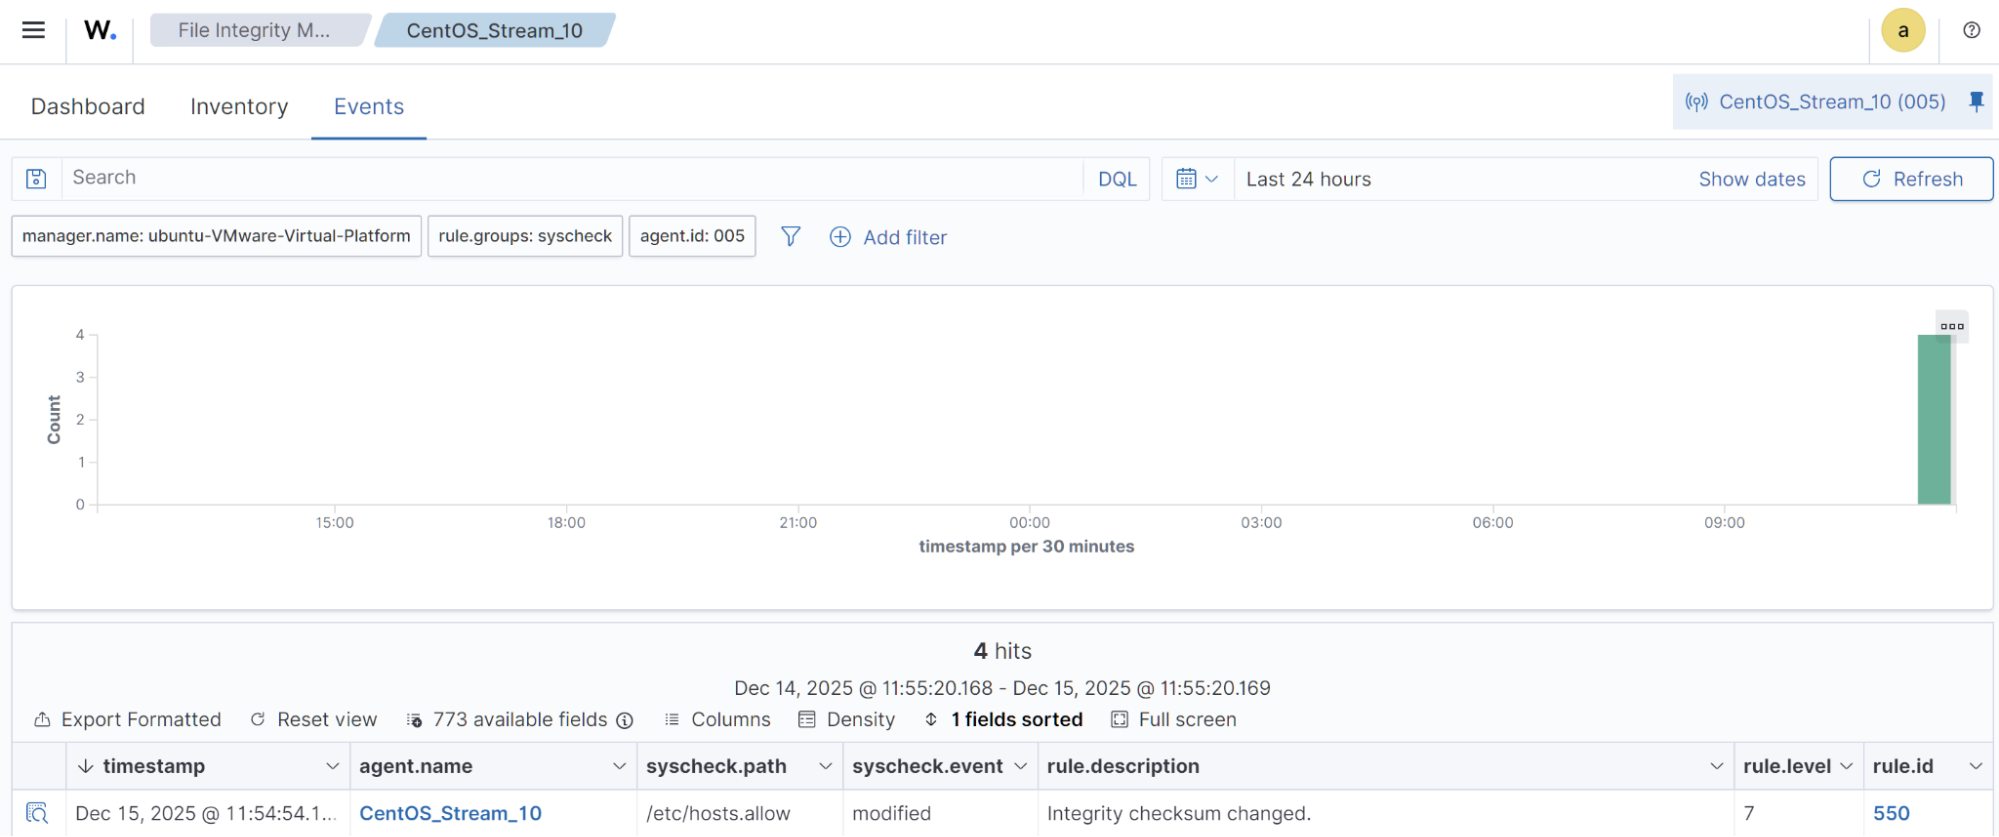This screenshot has width=1999, height=837.
Task: Expand the timestamp column header menu
Action: 332,766
